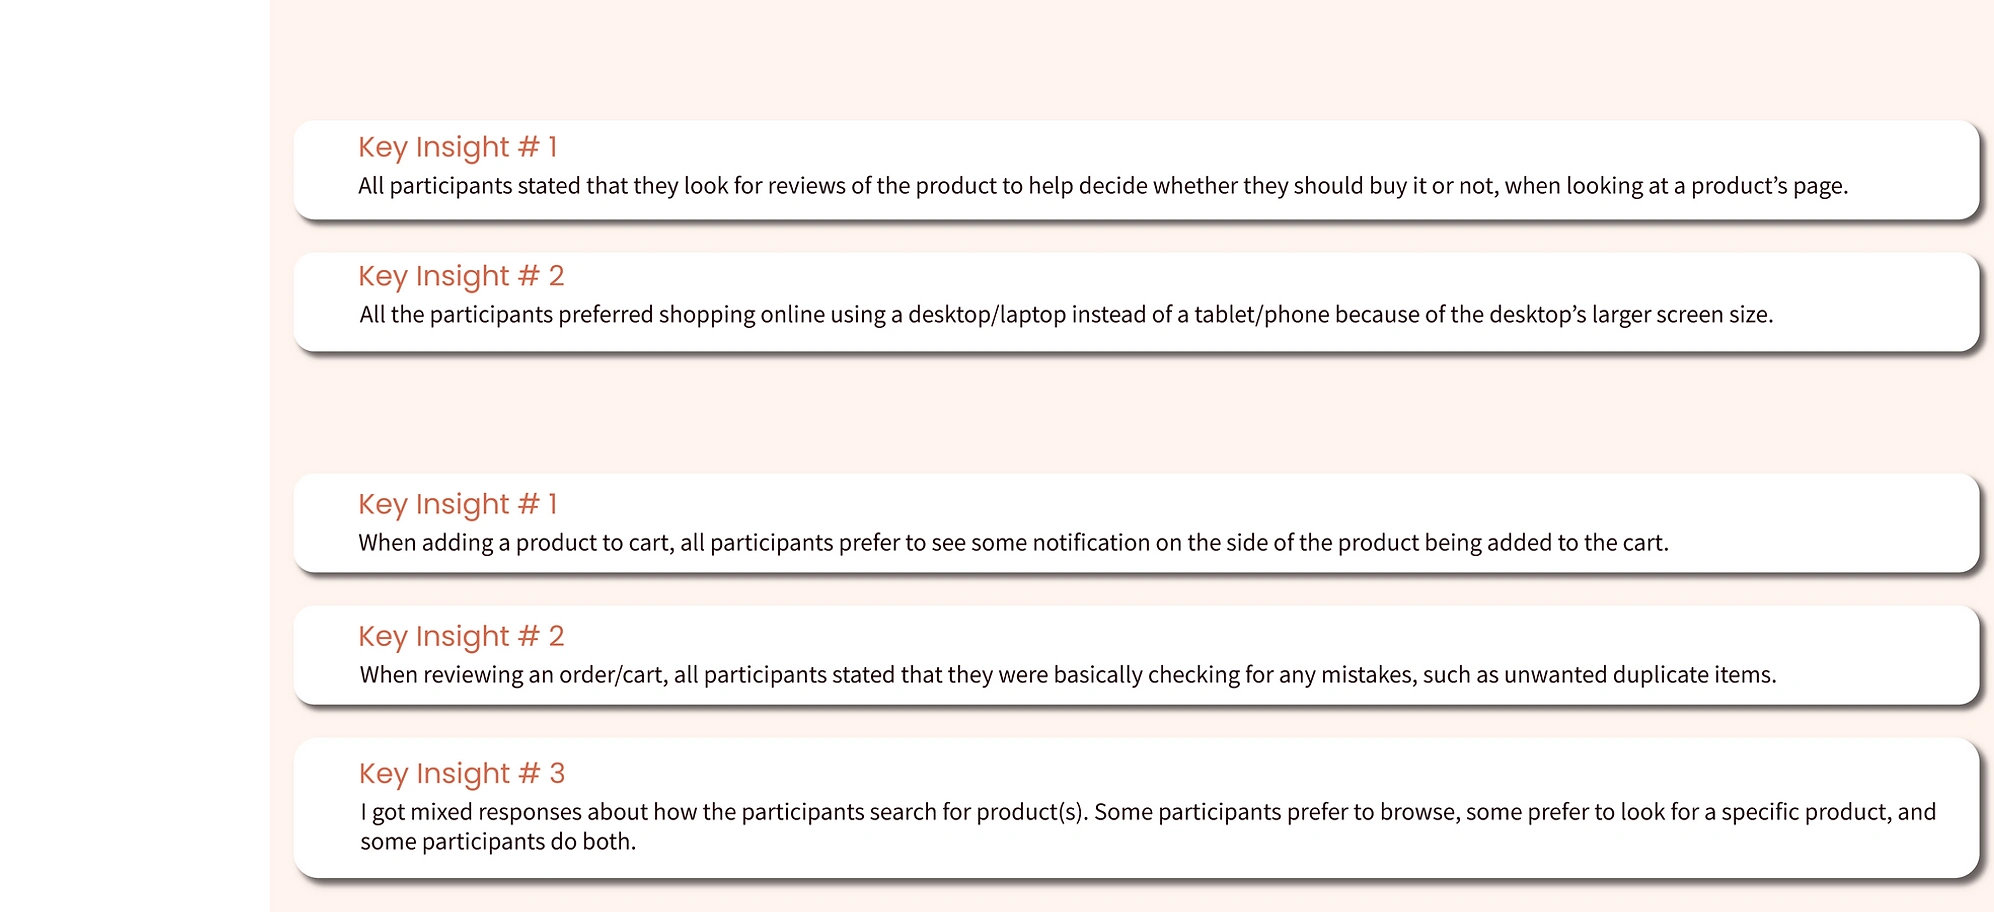
Task: Click the 'Key Insight # 3' heading
Action: 462,773
